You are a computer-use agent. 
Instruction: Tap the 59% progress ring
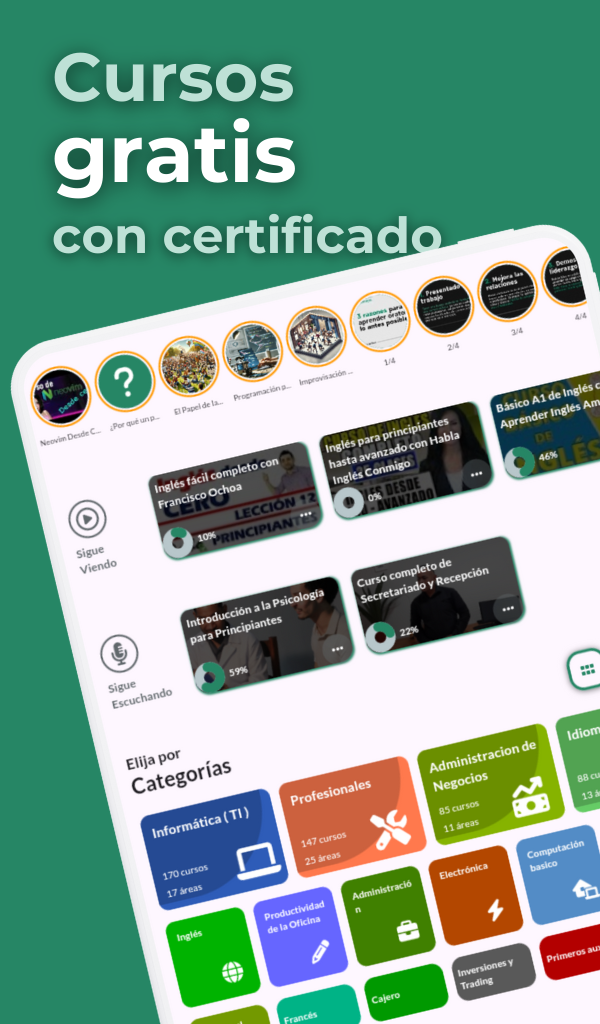point(210,677)
